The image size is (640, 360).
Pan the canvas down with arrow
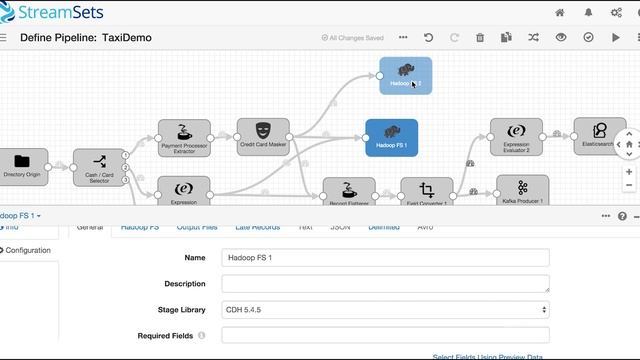coord(629,154)
